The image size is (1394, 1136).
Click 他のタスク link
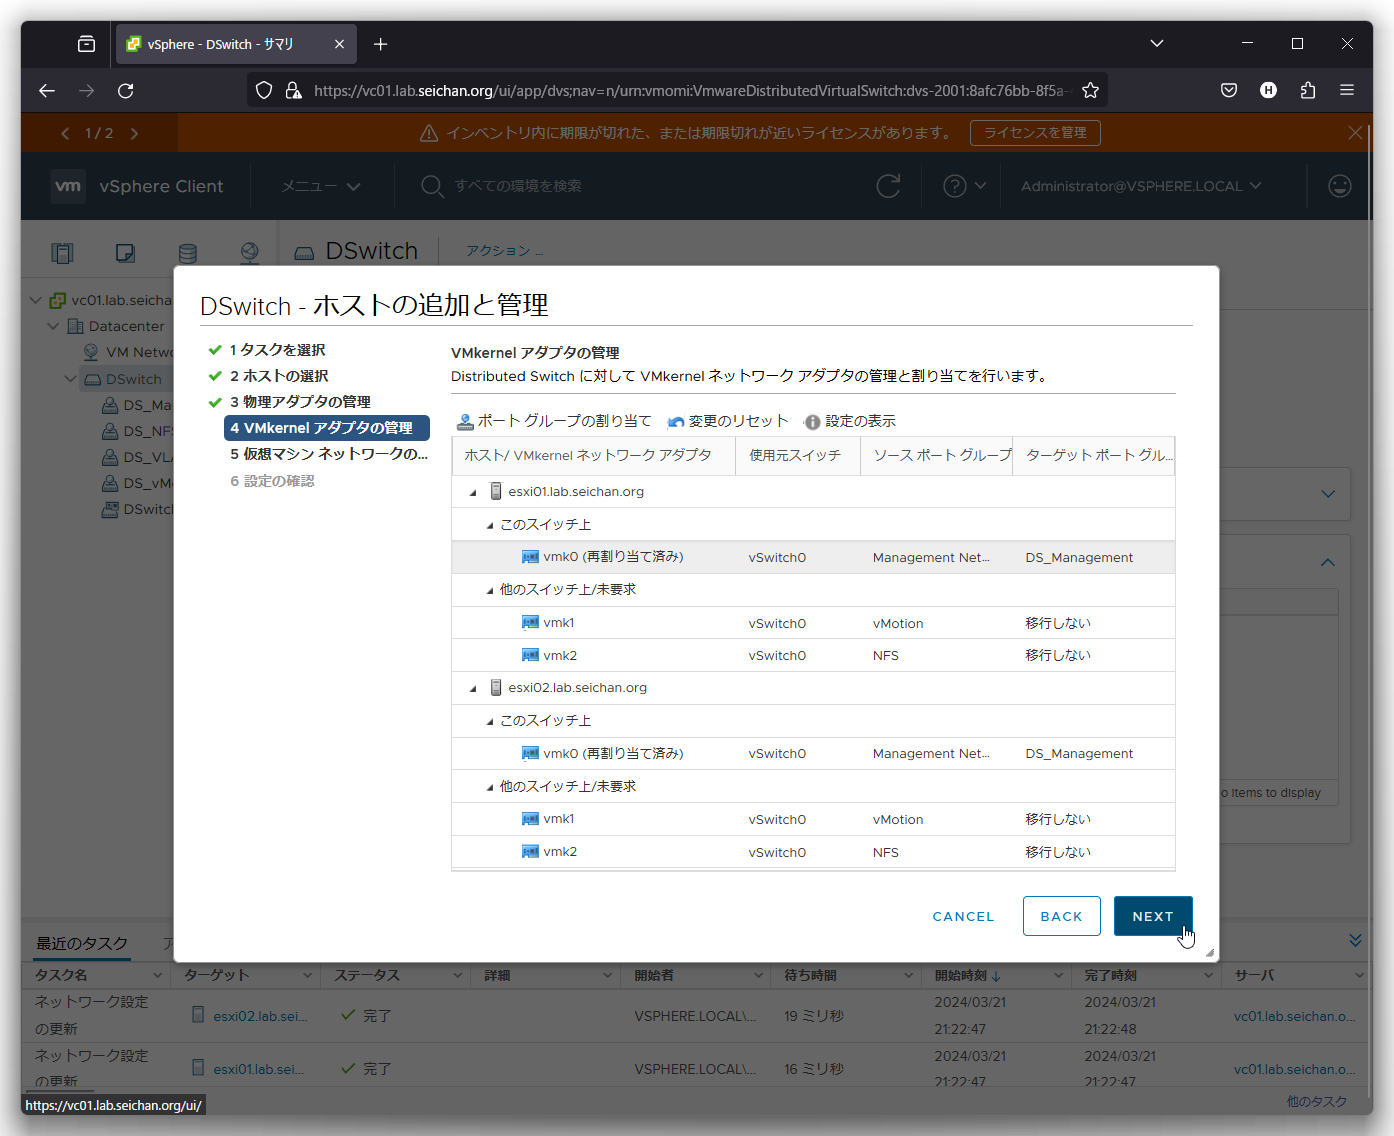[1316, 1102]
